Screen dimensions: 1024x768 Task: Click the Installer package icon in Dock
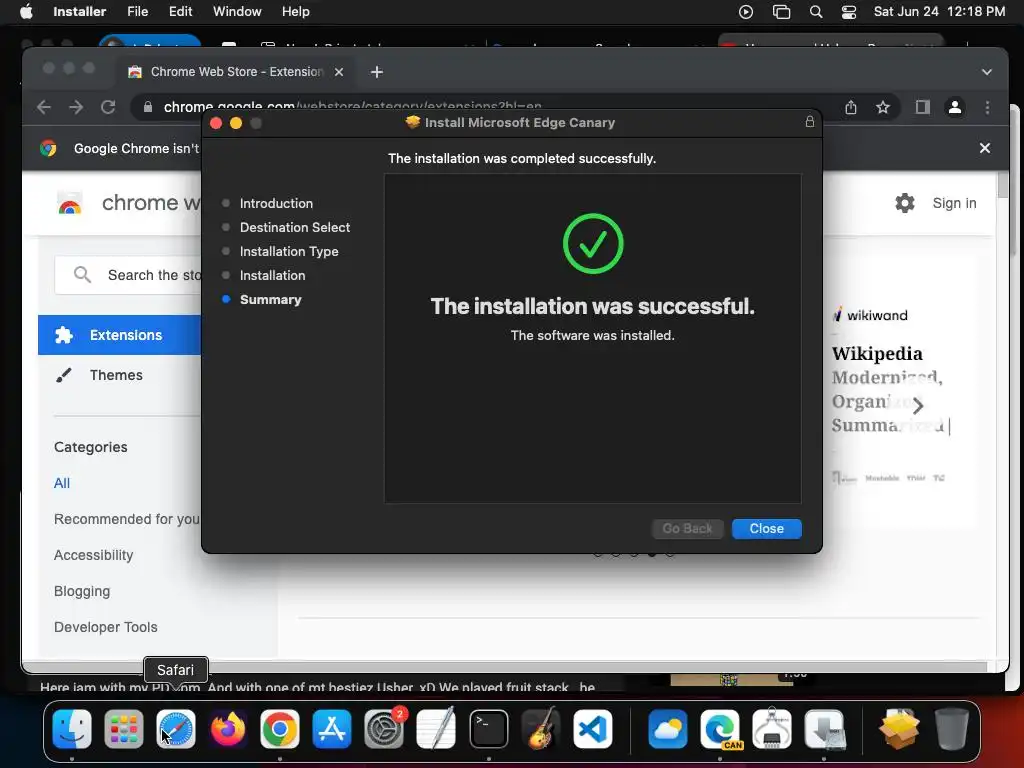pos(899,728)
